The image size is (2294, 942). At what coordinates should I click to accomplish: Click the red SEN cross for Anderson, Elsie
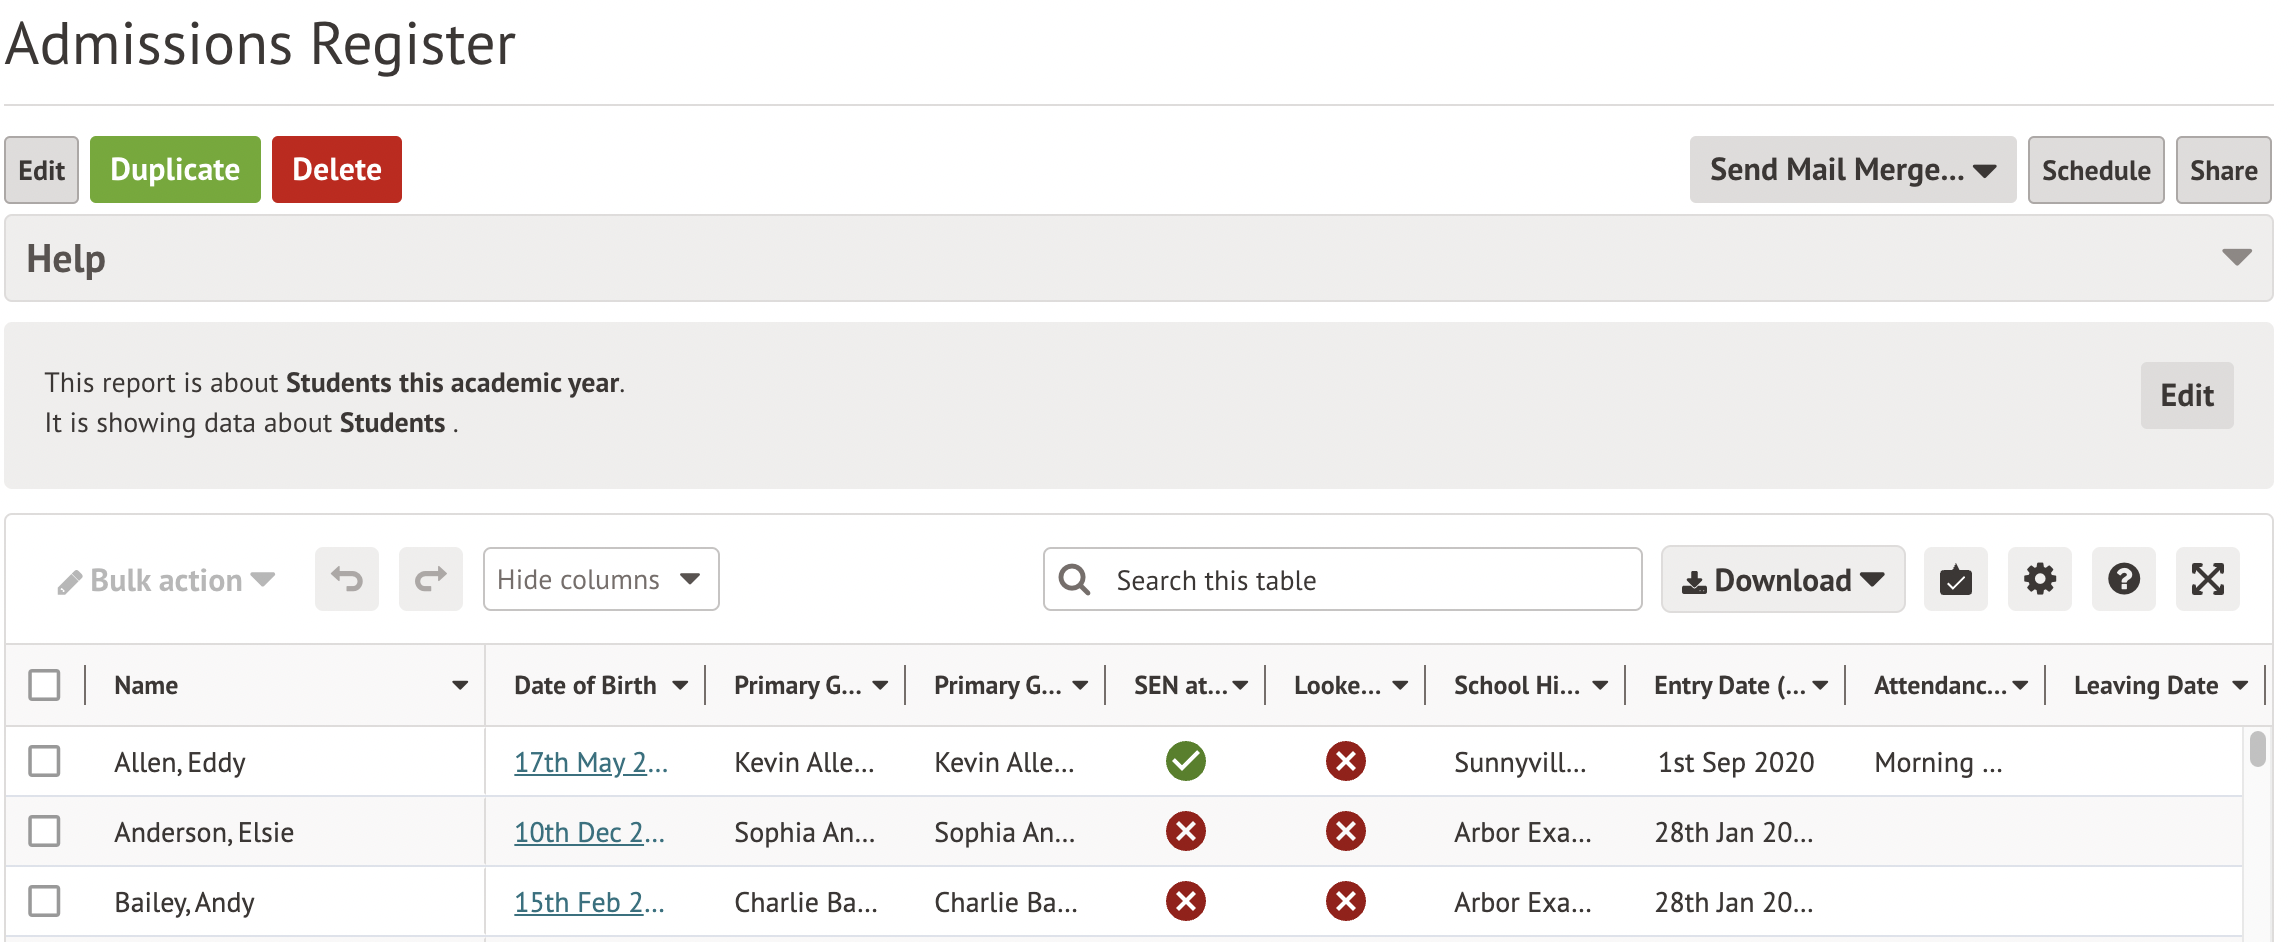(x=1185, y=832)
